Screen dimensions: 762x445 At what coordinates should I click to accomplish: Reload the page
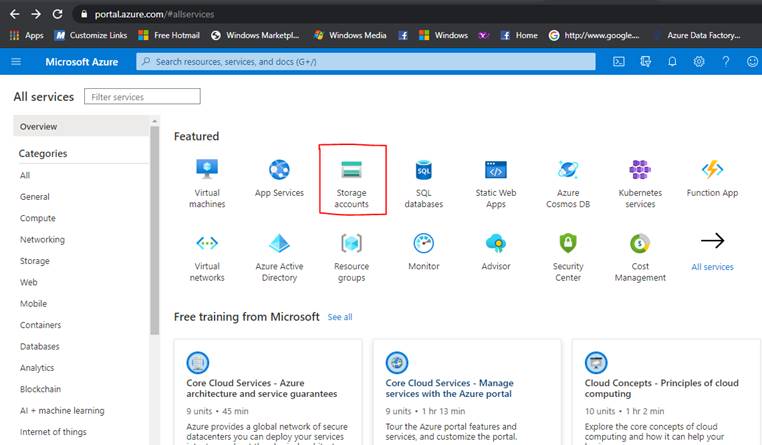[x=57, y=14]
